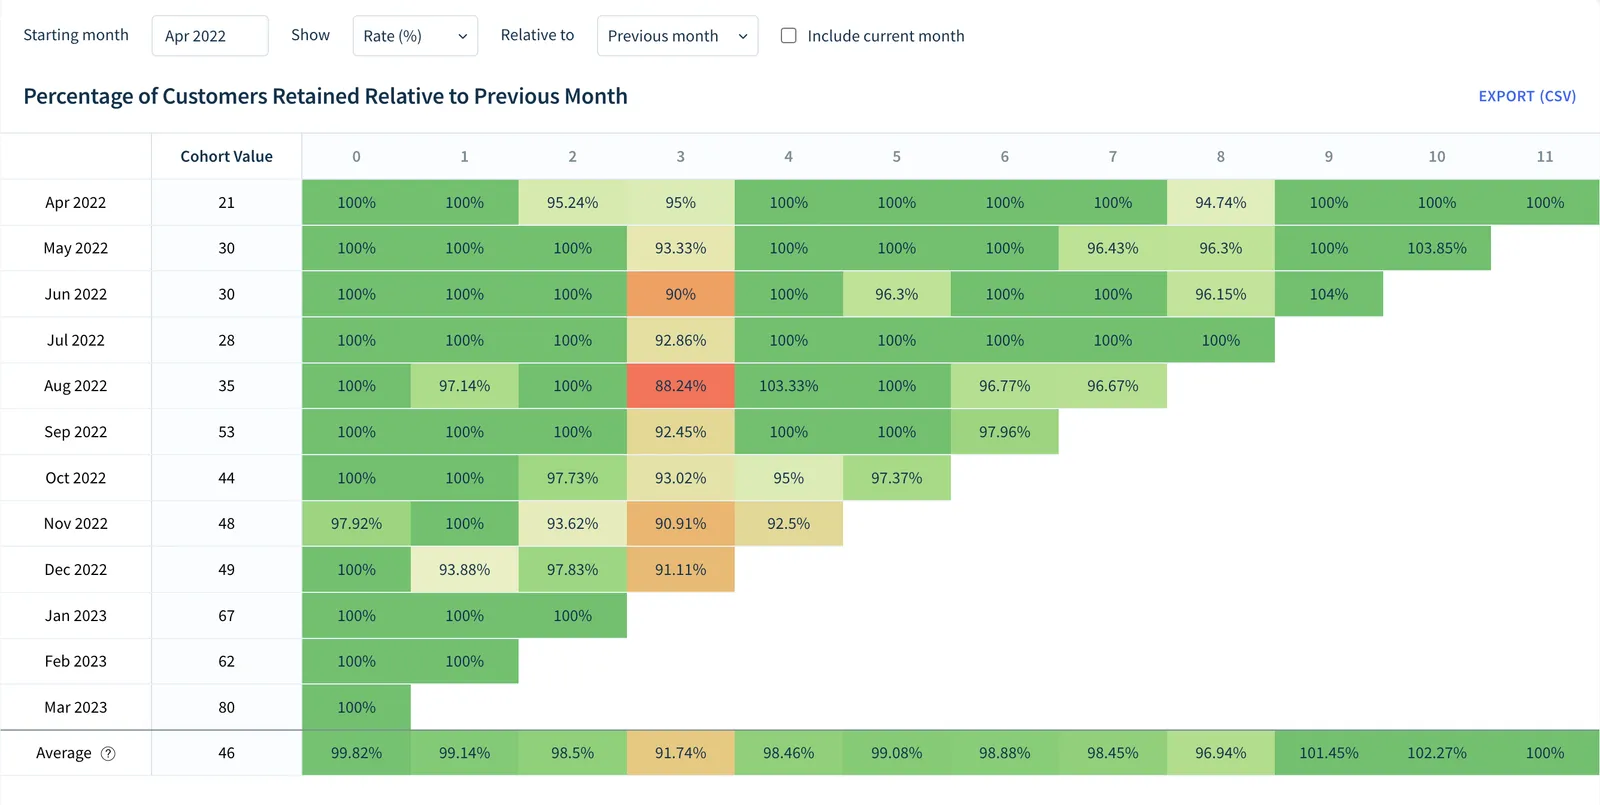The height and width of the screenshot is (805, 1600).
Task: Open the Rate (%) Show dropdown
Action: coord(415,36)
